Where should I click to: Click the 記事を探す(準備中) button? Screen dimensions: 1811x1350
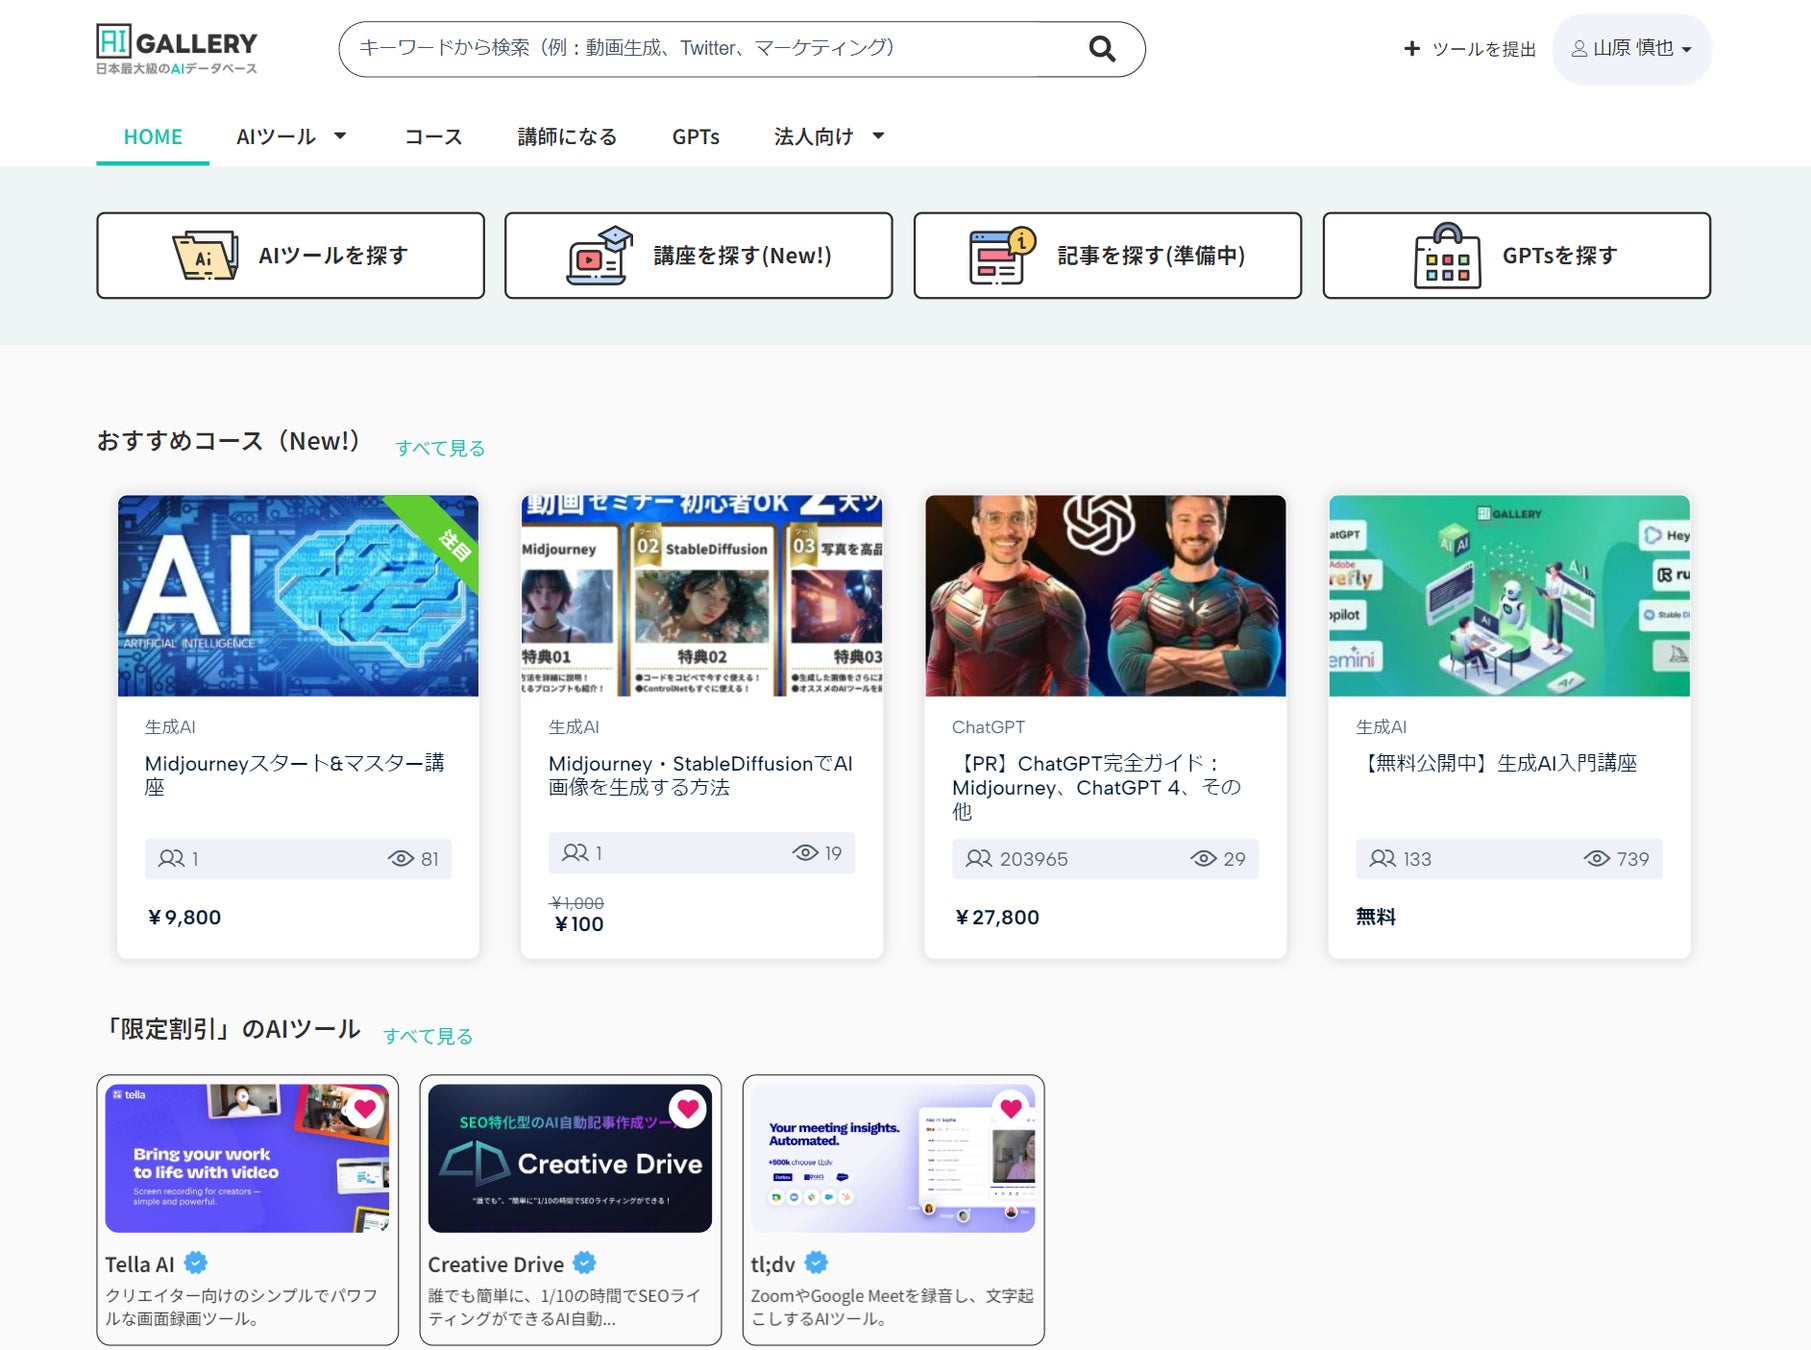pyautogui.click(x=1108, y=255)
